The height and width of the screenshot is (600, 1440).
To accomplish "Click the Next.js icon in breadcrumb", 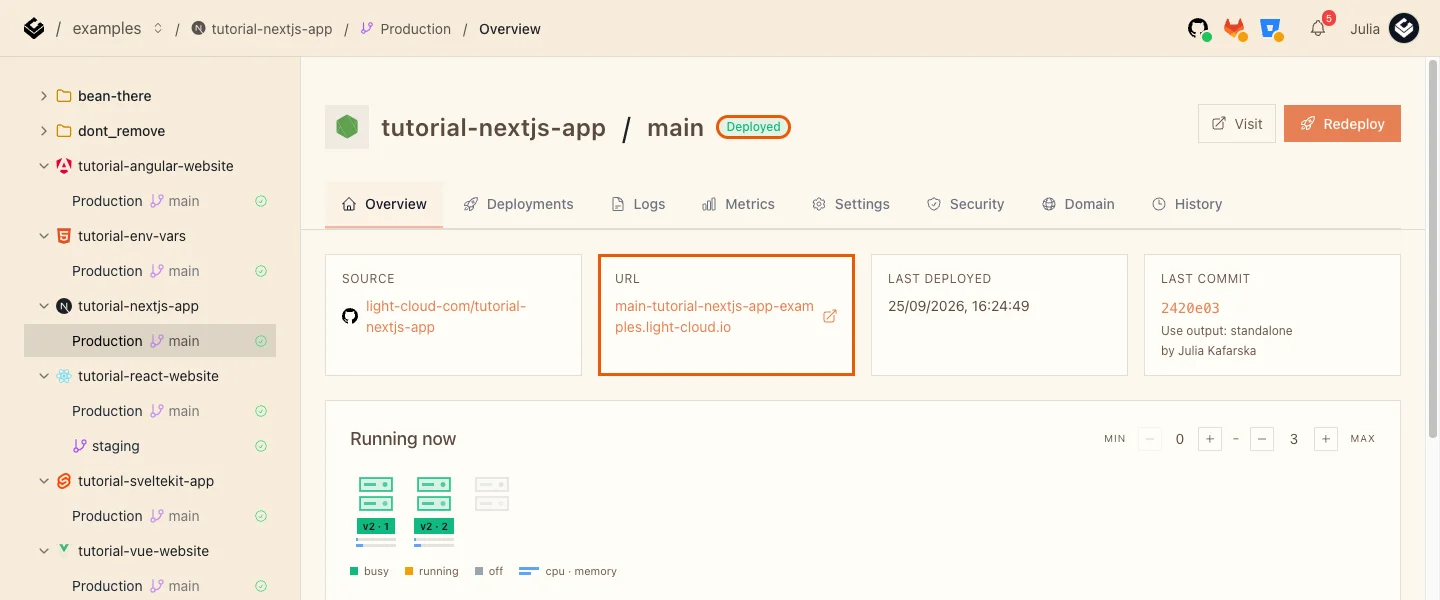I will pyautogui.click(x=198, y=29).
